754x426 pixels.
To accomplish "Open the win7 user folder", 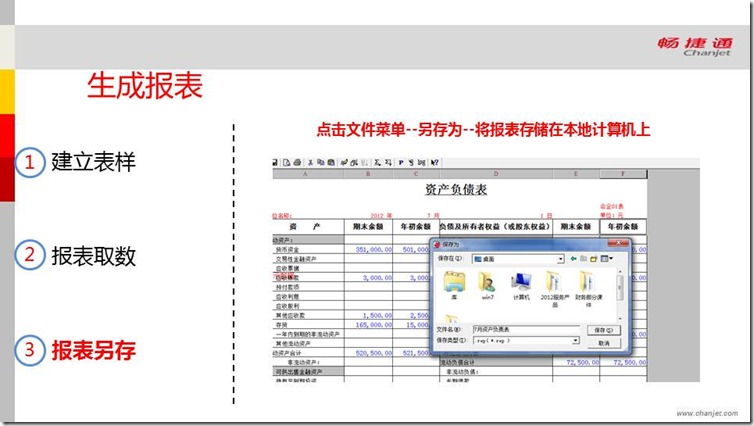I will pos(487,286).
